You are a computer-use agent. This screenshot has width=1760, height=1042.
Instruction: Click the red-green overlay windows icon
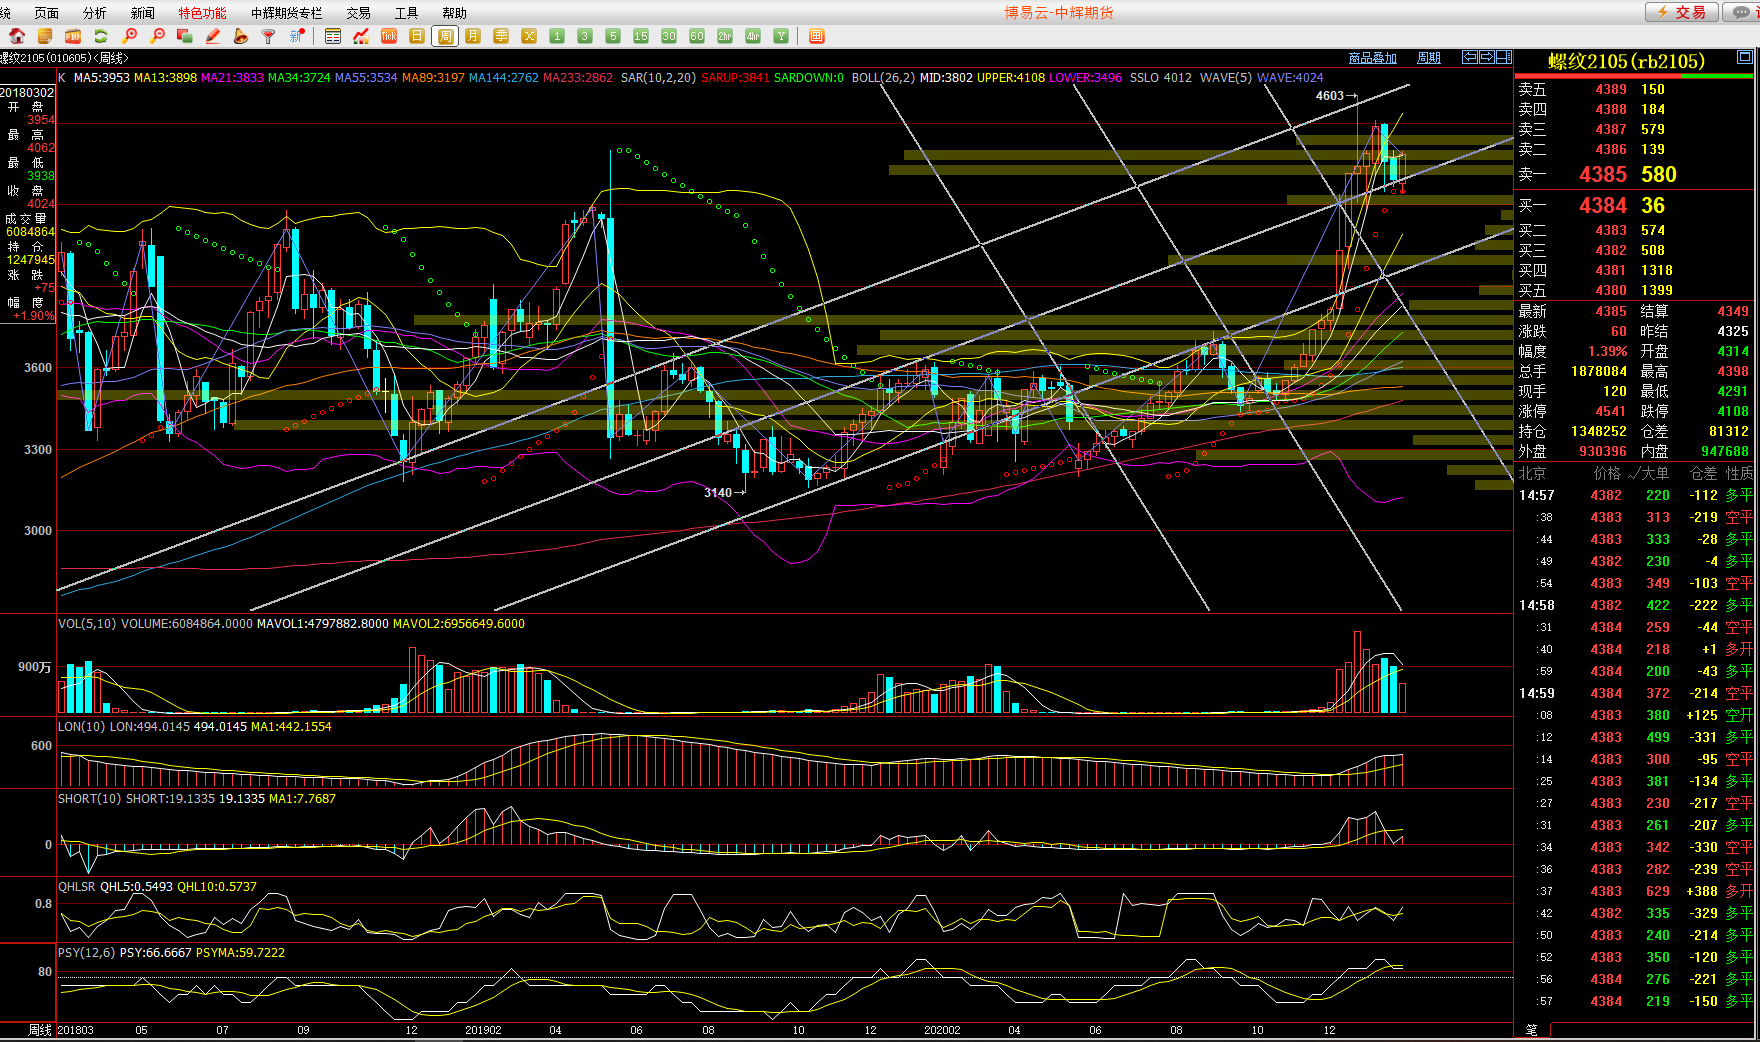185,36
